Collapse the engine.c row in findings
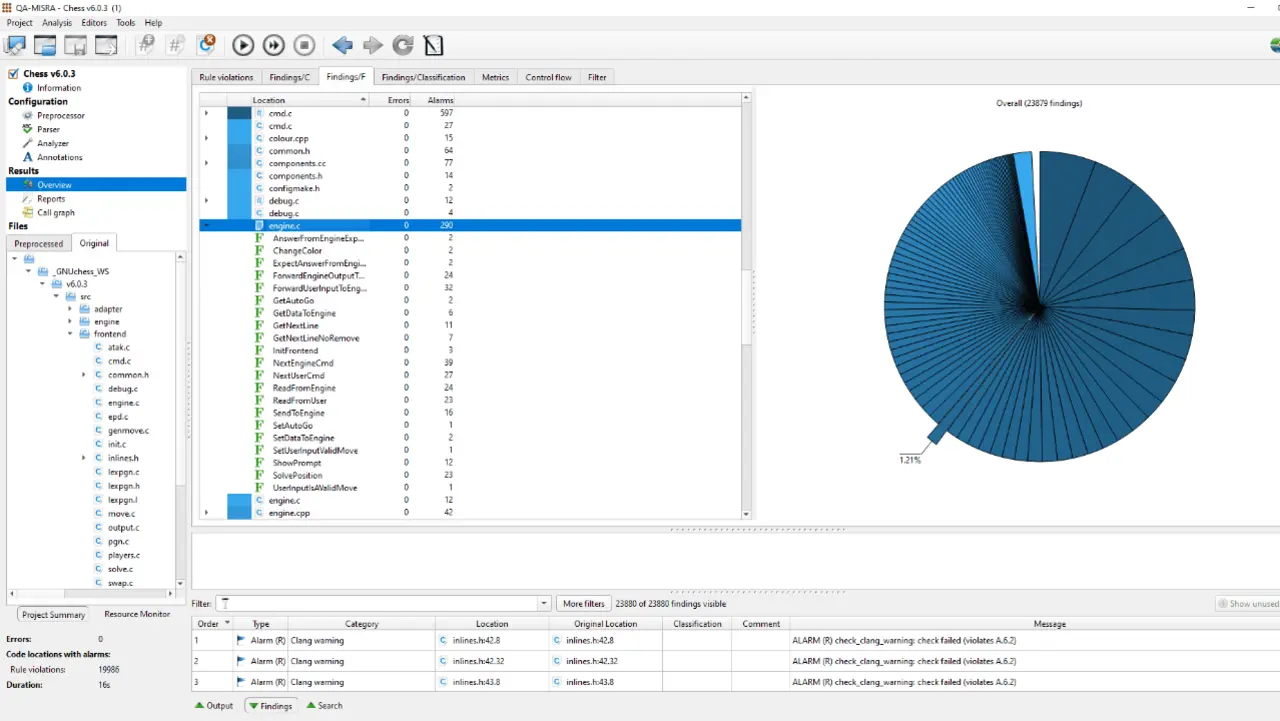1280x721 pixels. [x=206, y=226]
